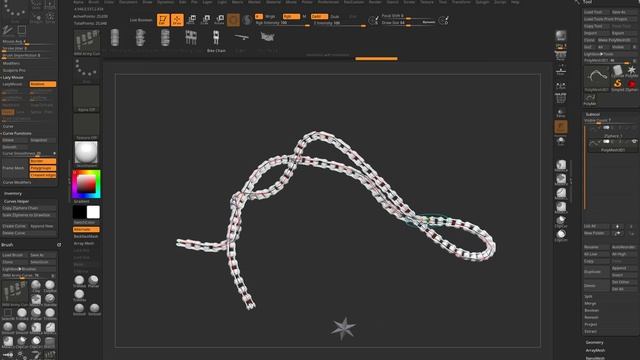Click the Snapshot curve button

click(42, 140)
